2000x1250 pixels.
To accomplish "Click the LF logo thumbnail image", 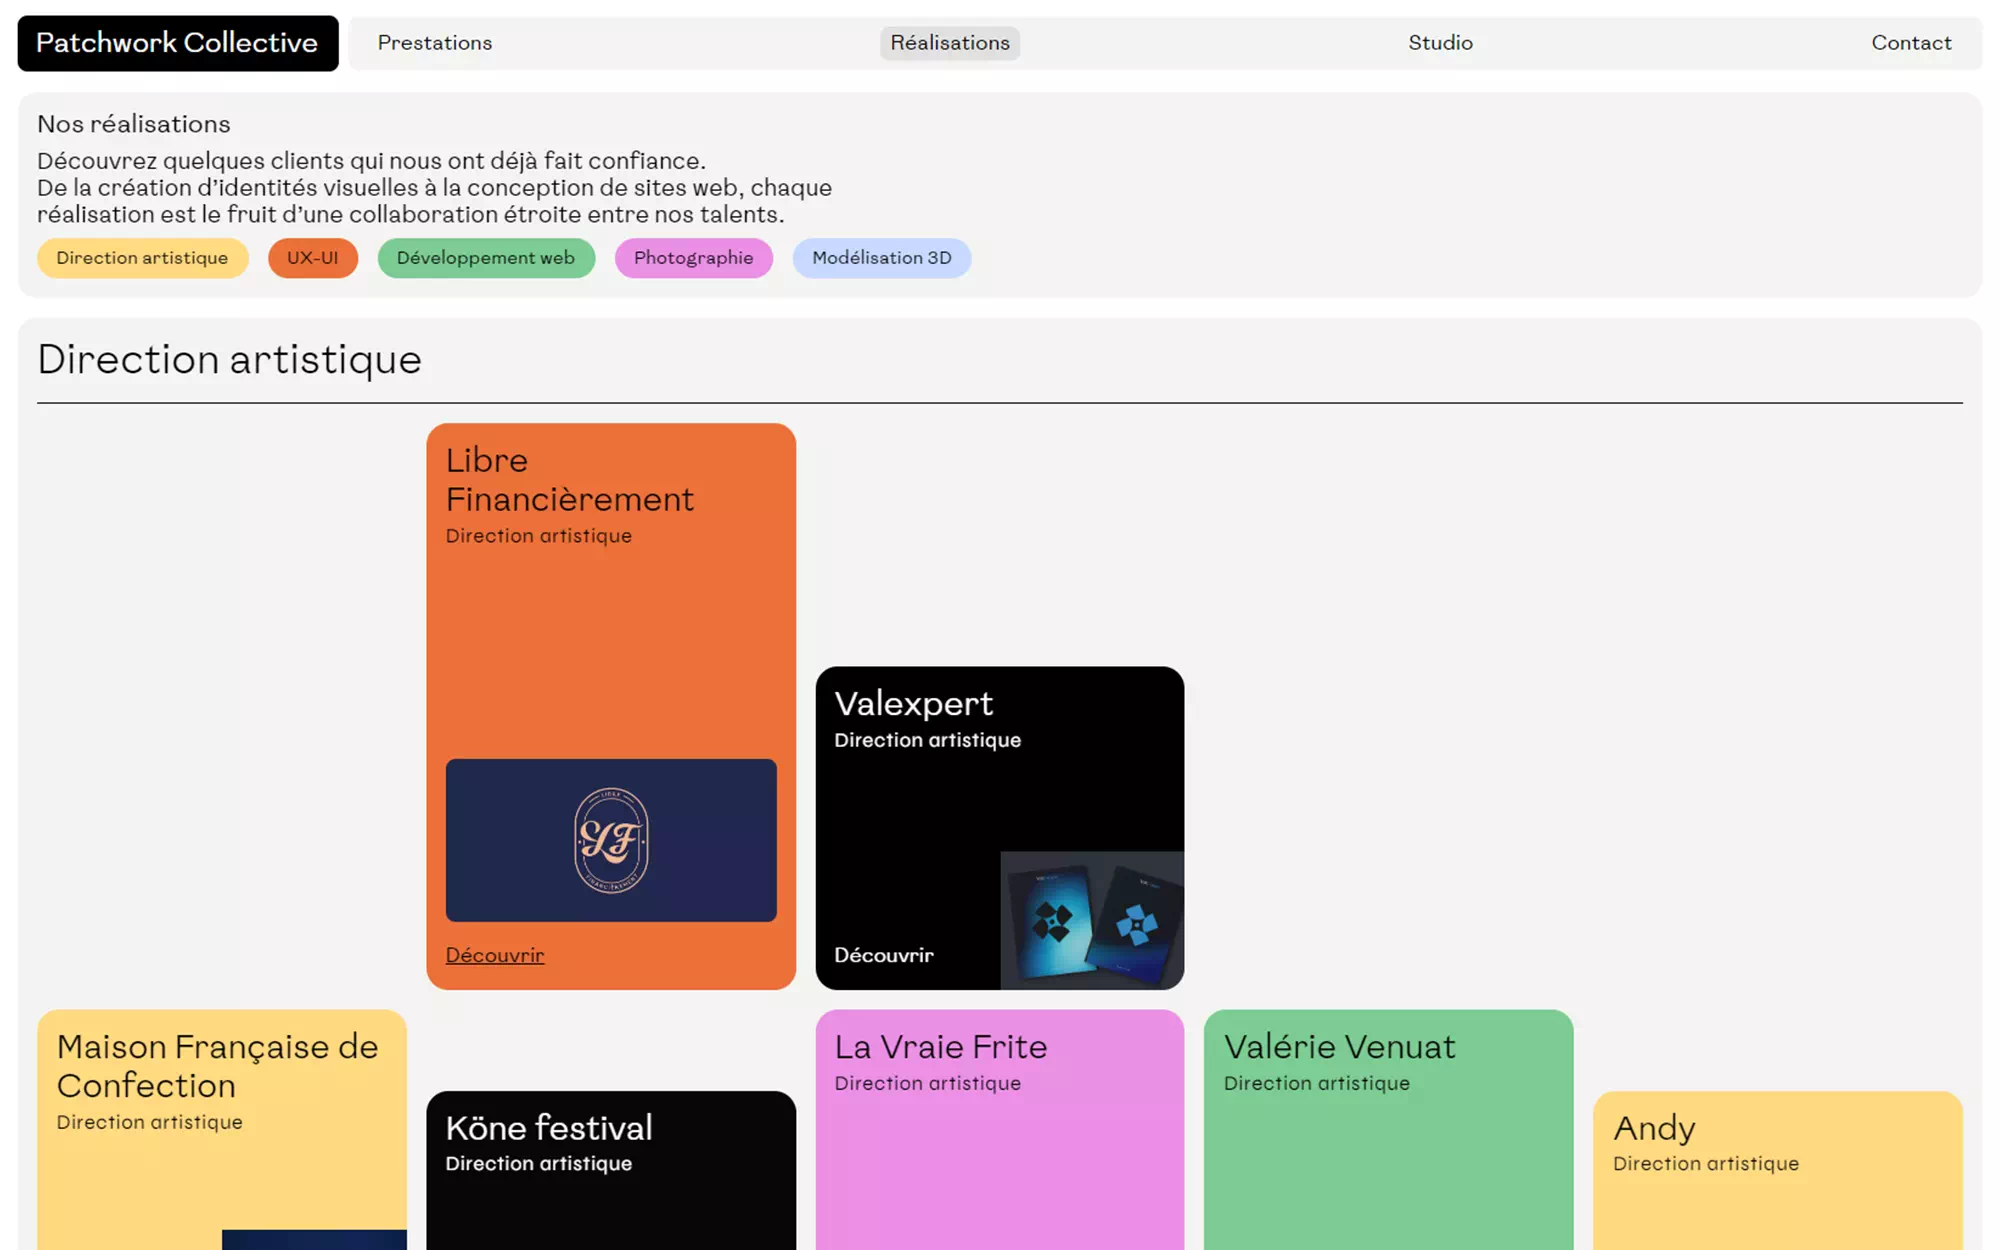I will point(611,840).
